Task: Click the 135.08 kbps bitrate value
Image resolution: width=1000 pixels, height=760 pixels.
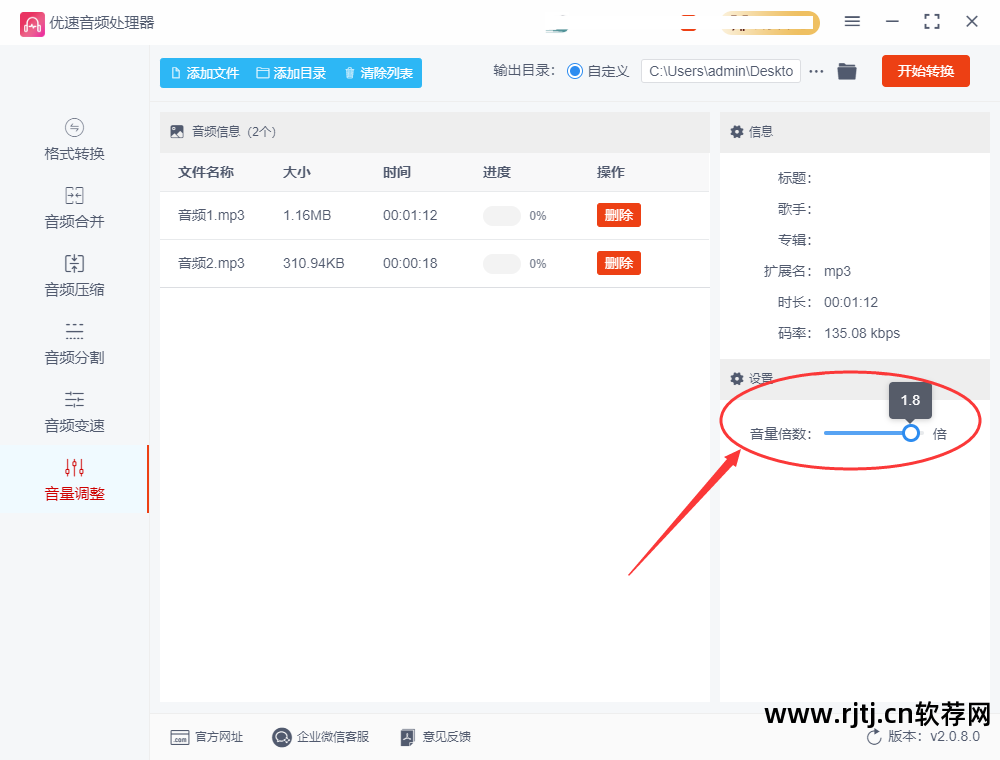Action: pyautogui.click(x=862, y=333)
